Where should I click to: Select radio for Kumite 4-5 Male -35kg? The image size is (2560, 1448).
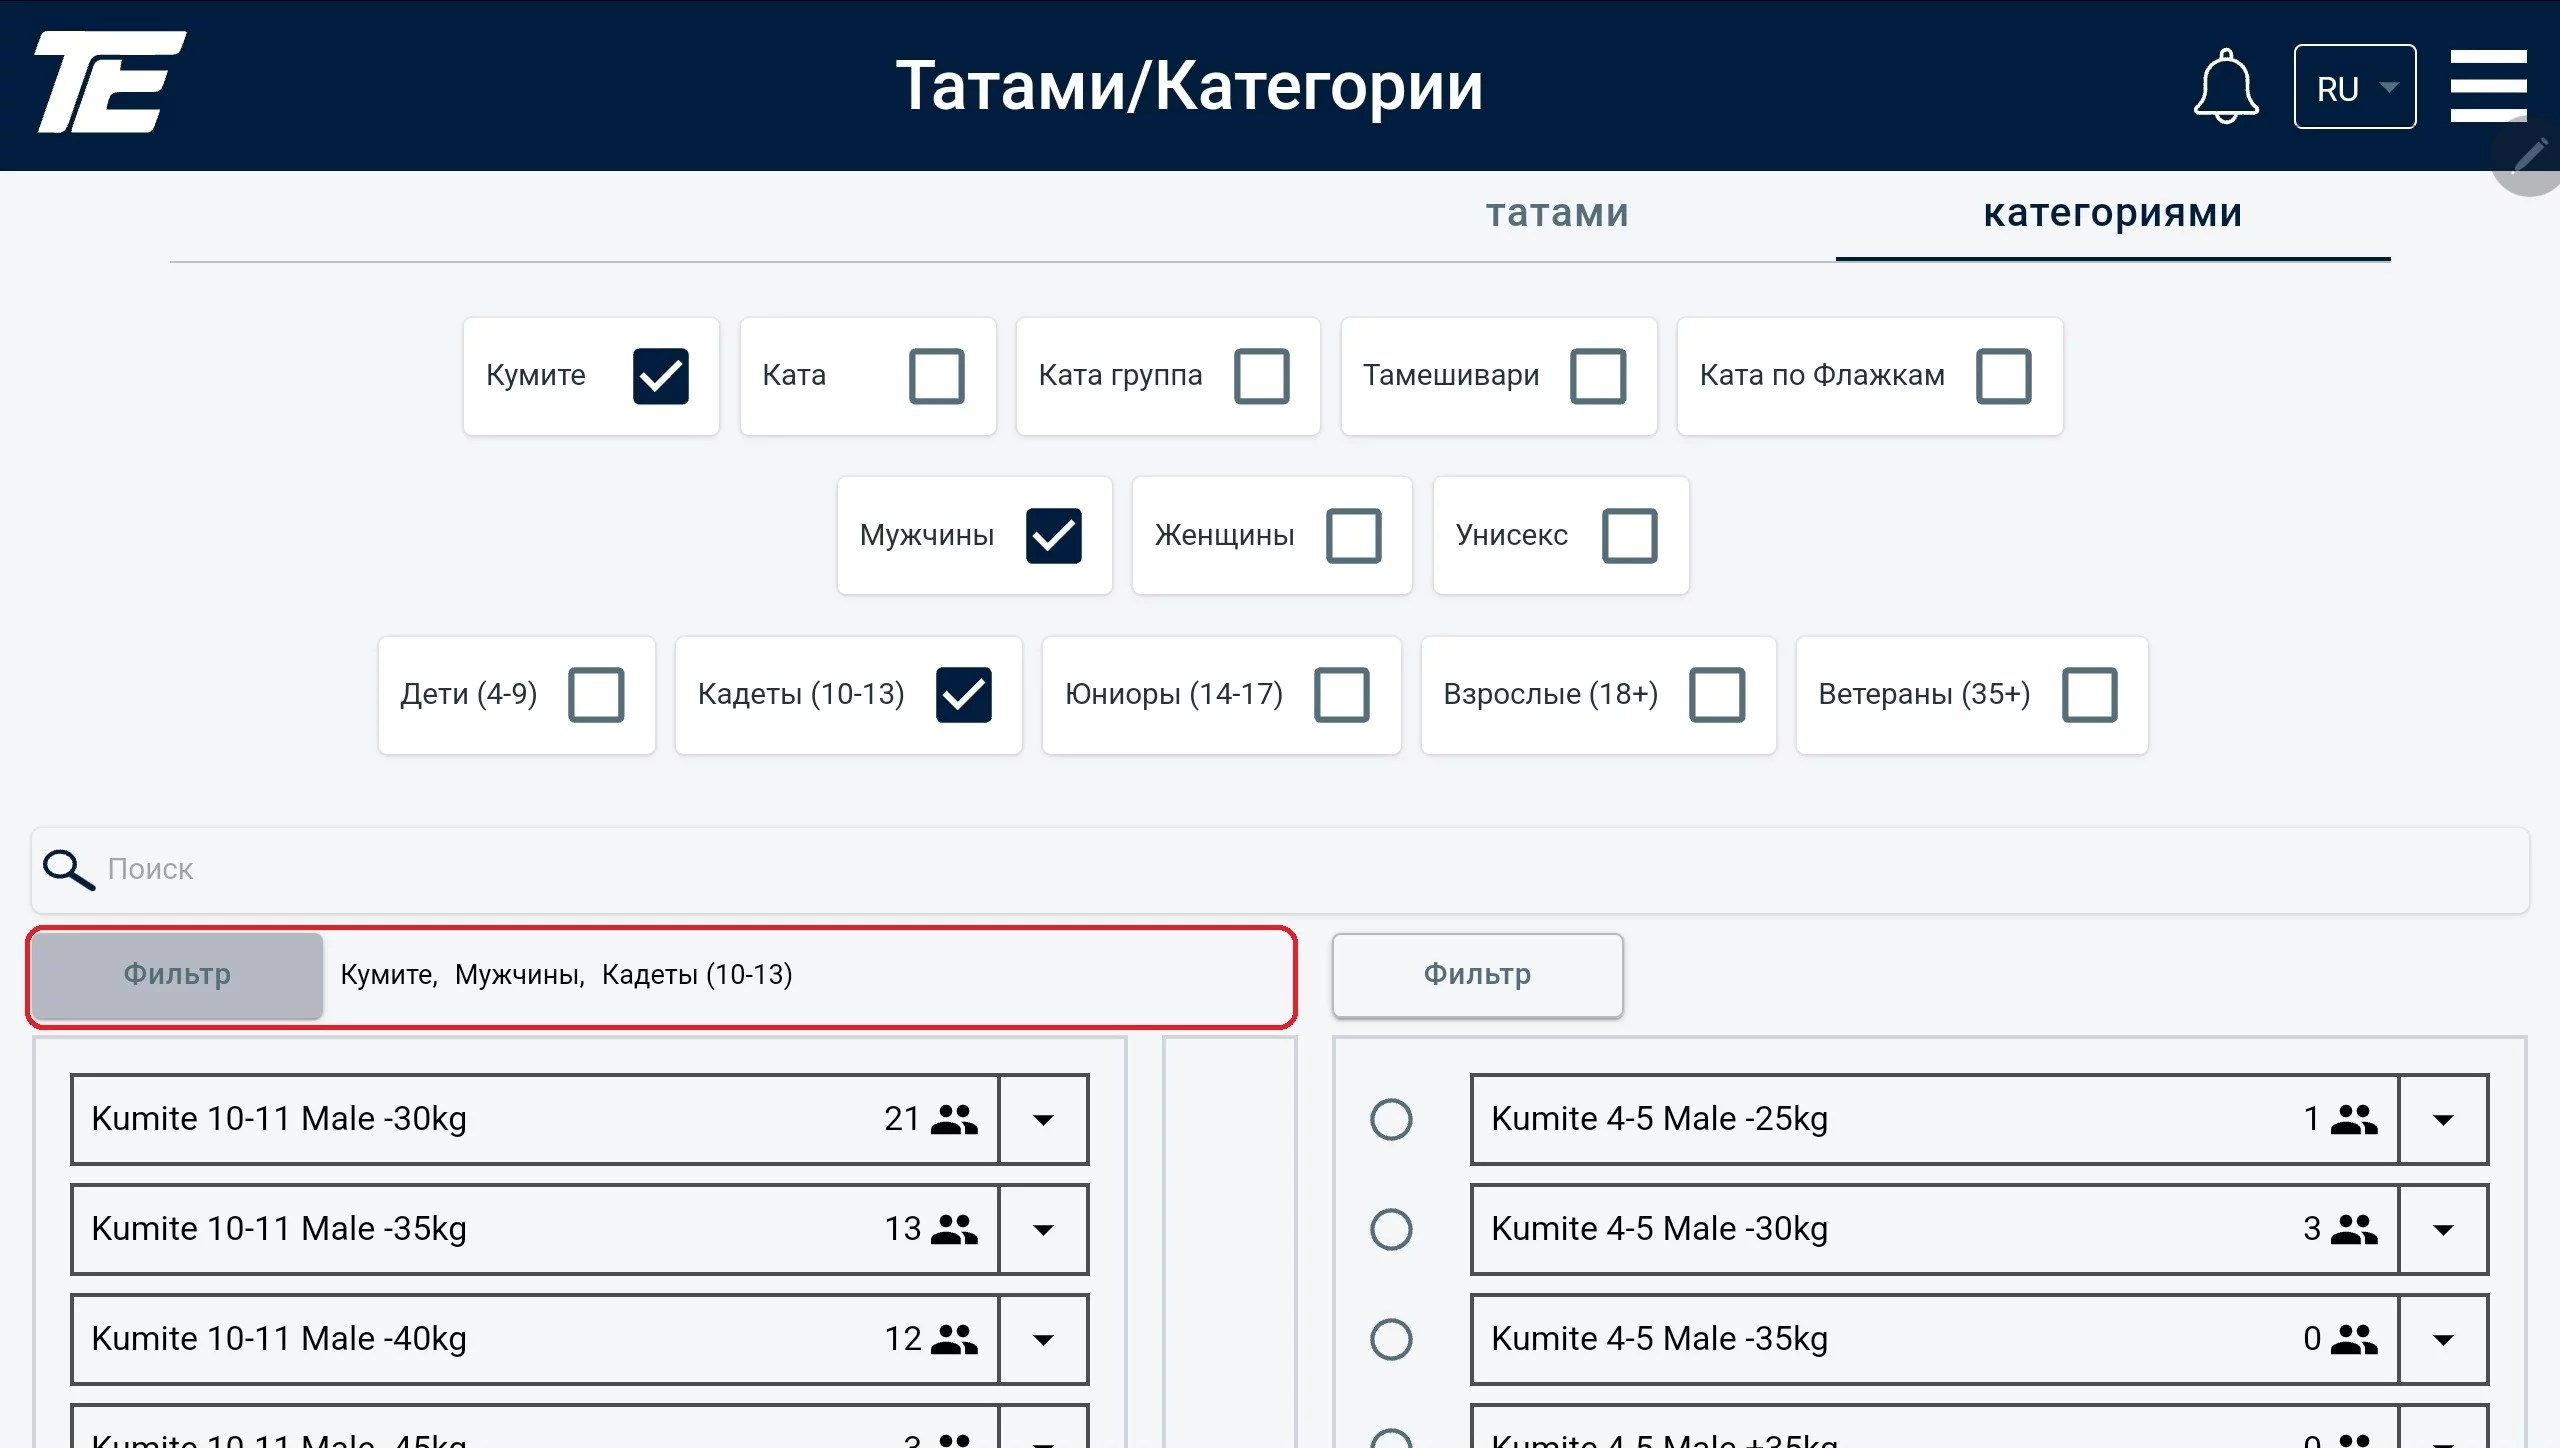(1391, 1340)
